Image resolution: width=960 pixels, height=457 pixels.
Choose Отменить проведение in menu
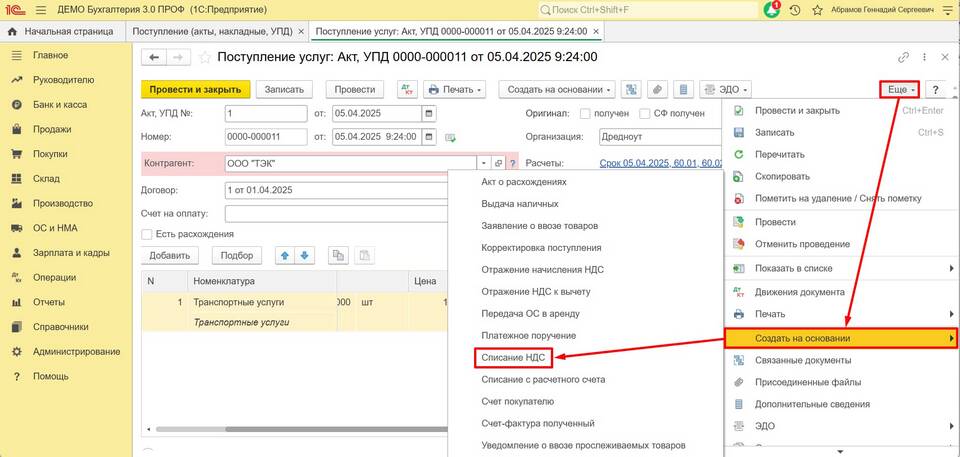coord(802,244)
